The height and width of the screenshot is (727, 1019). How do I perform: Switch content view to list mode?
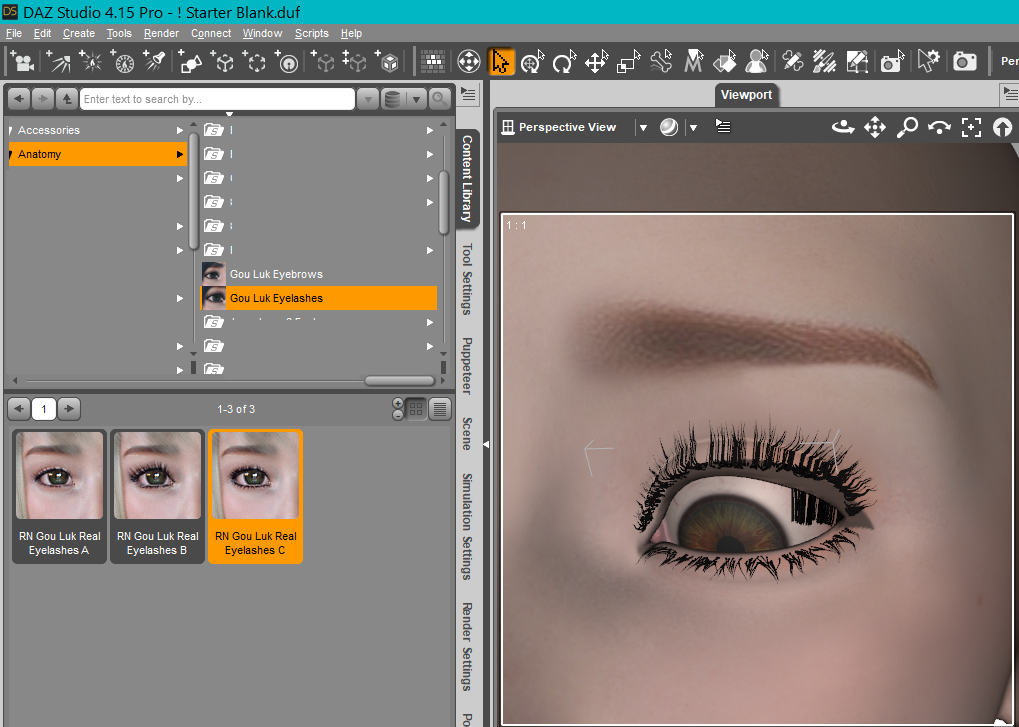click(x=440, y=409)
